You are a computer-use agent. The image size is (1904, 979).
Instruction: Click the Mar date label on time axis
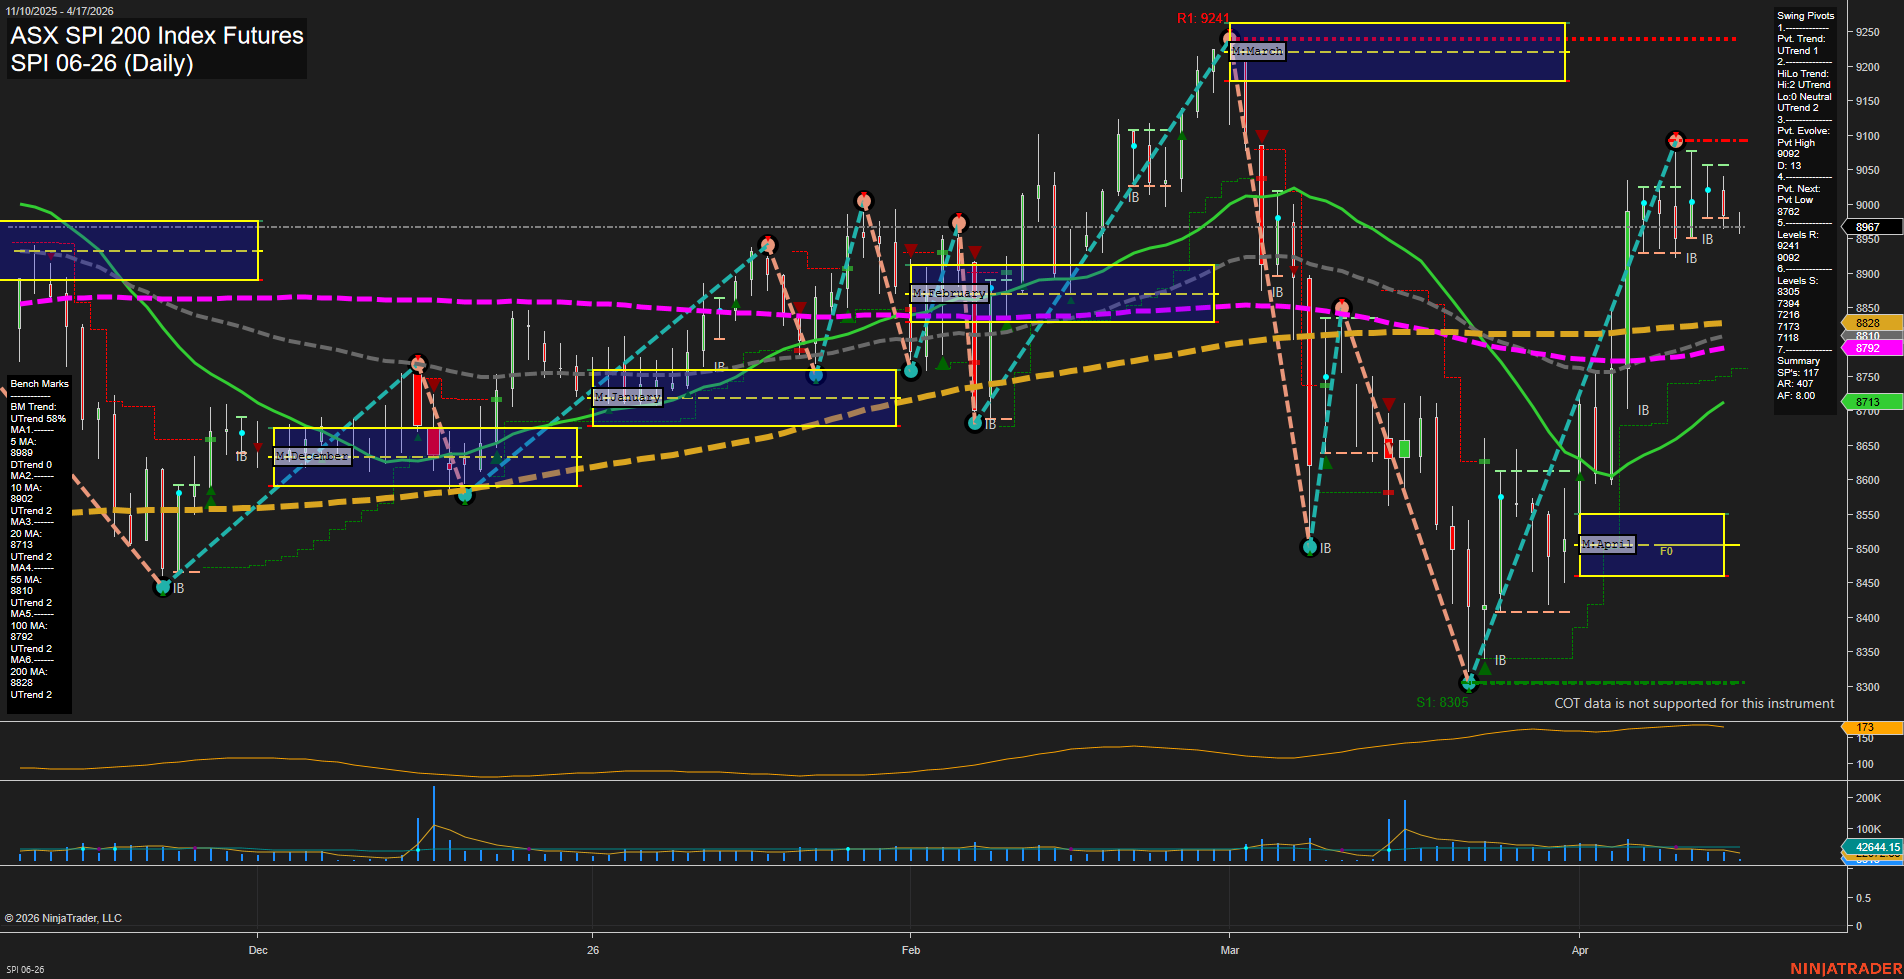click(x=1229, y=950)
